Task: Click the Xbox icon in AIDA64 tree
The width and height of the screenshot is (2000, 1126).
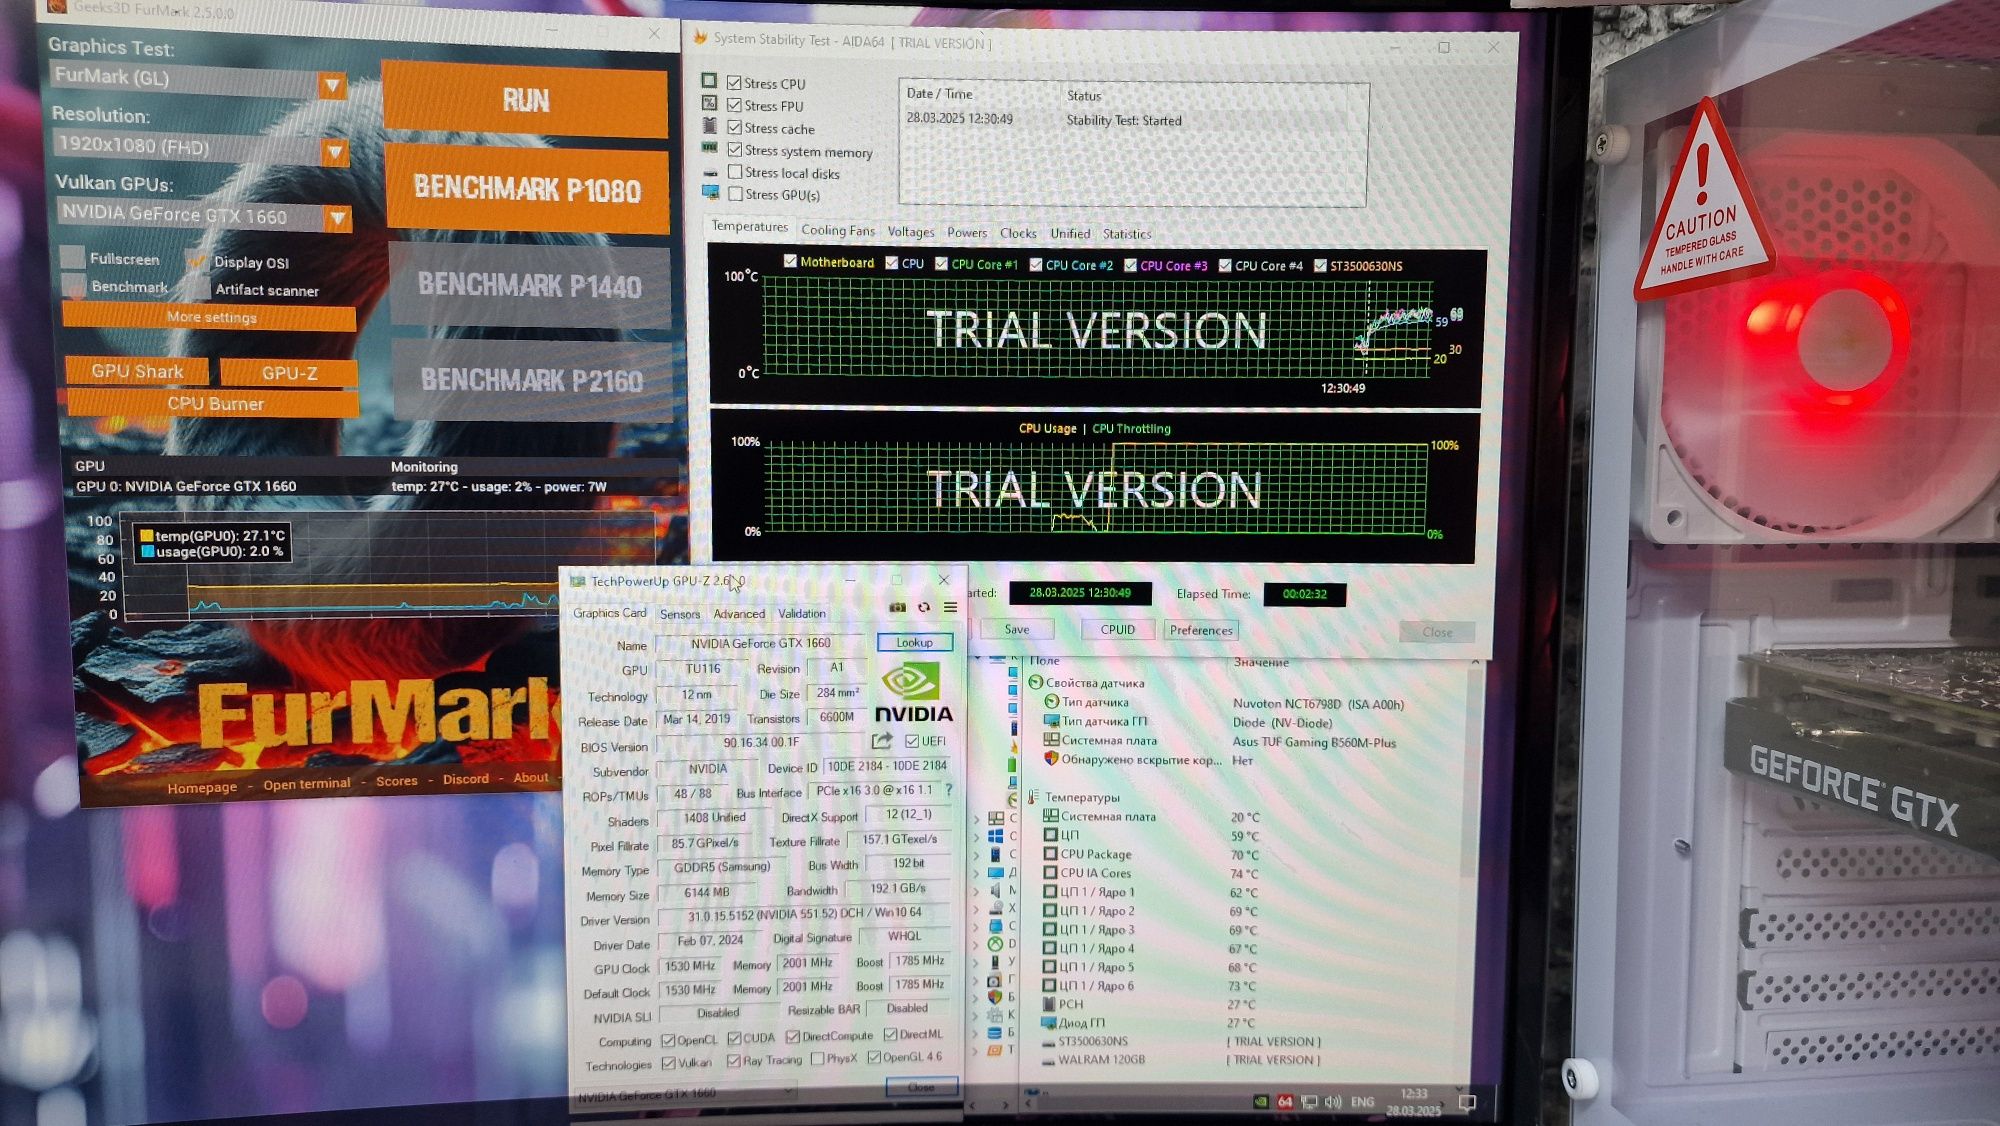Action: coord(995,944)
